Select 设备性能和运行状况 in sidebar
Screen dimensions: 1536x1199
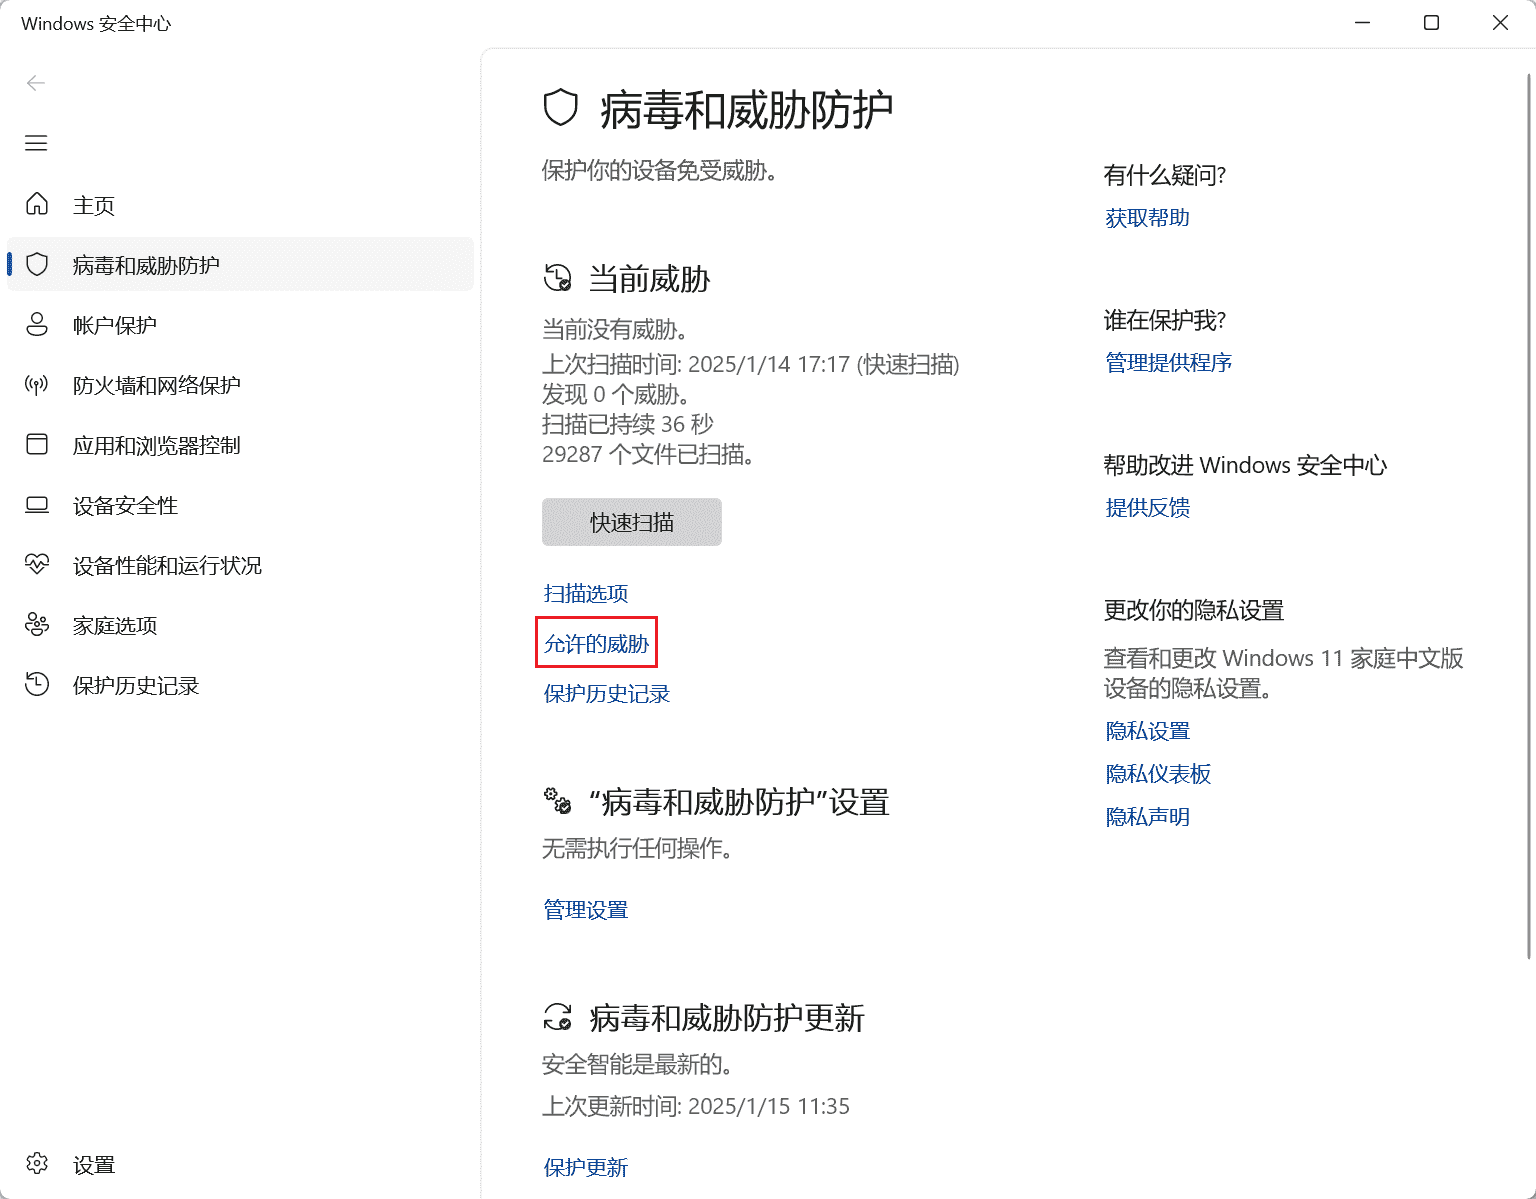240,565
